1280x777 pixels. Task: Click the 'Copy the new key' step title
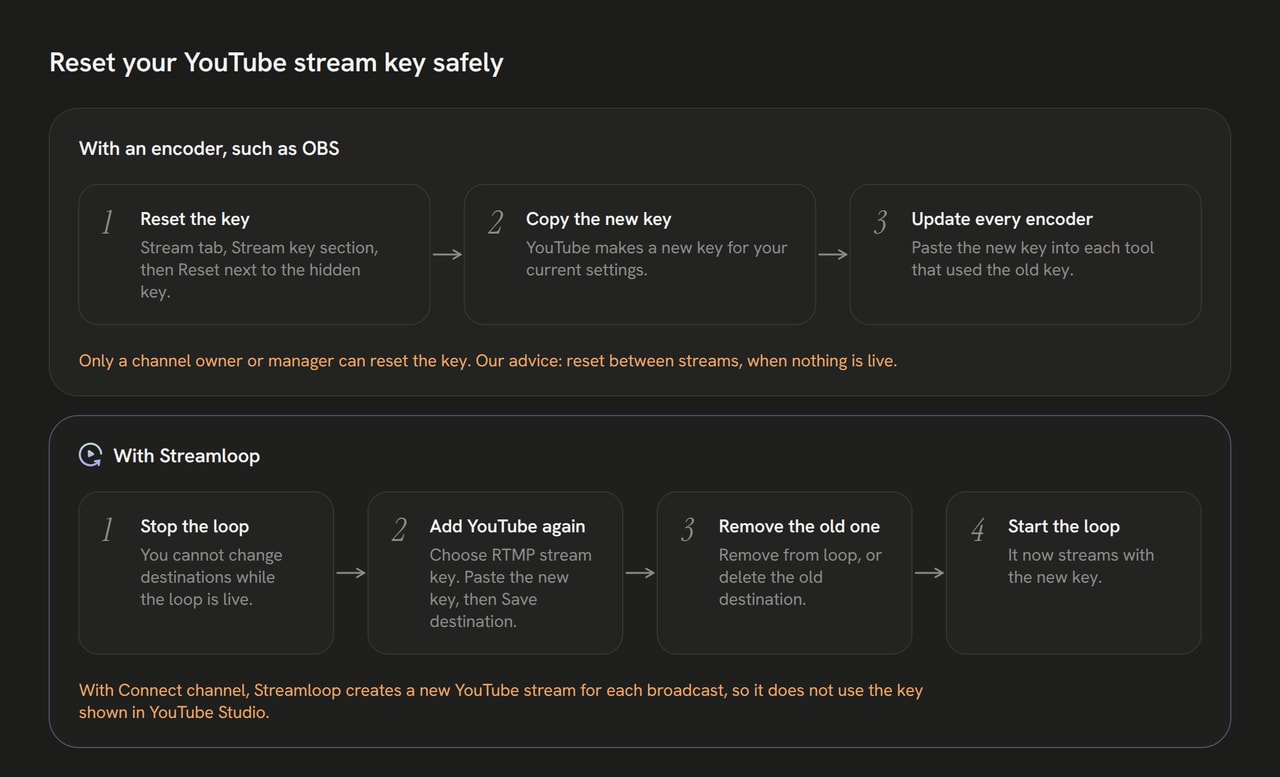click(x=599, y=219)
